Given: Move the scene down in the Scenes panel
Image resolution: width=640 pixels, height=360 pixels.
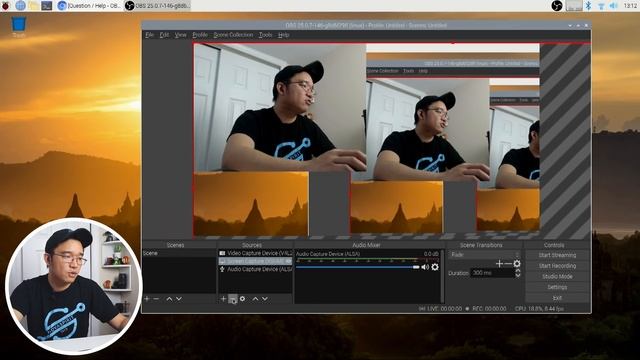Looking at the screenshot, I should point(179,299).
